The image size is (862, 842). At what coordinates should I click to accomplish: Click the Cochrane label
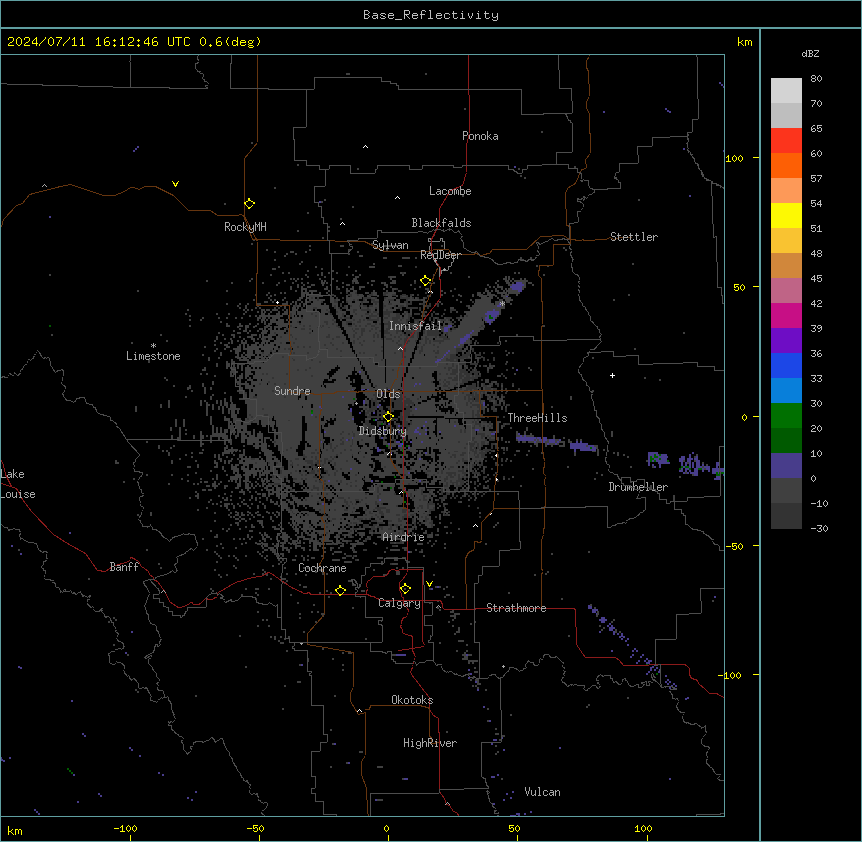[x=322, y=568]
